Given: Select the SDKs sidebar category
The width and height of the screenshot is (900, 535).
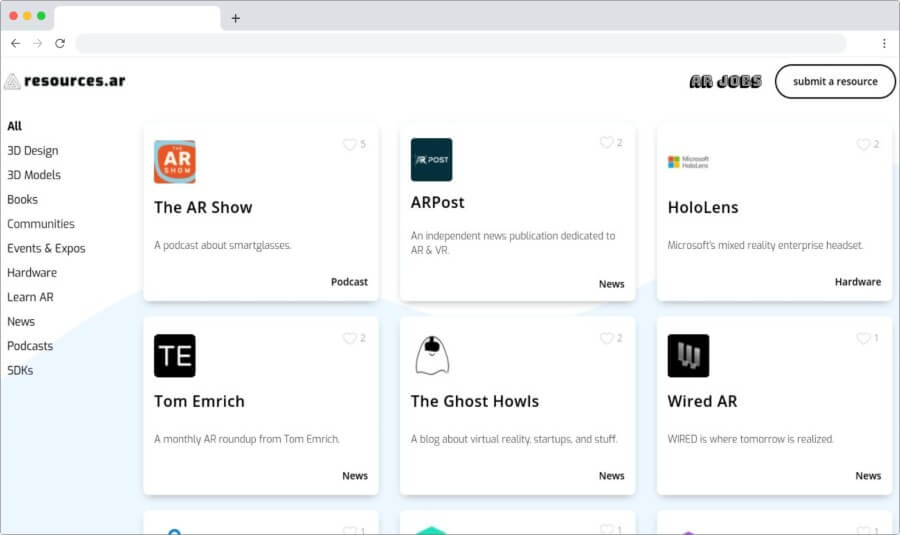Looking at the screenshot, I should (20, 371).
